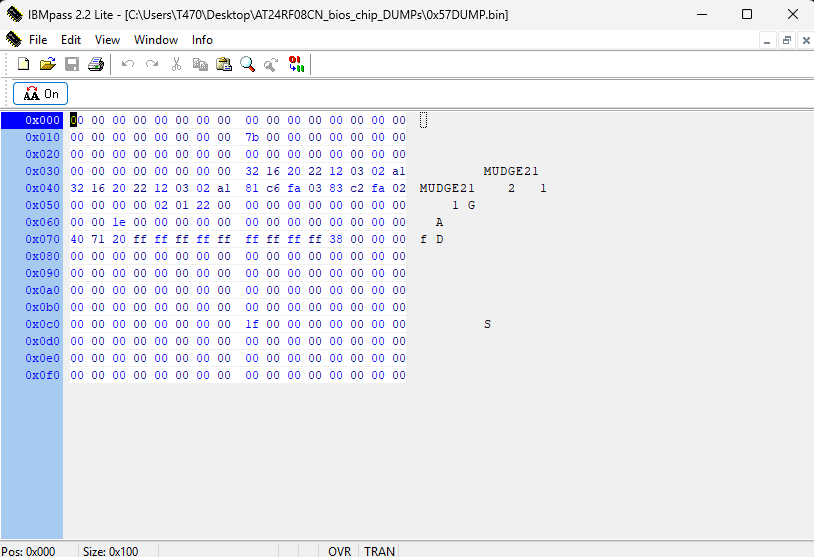Click the Redo arrow icon
Screen dimensions: 814x557
tap(152, 64)
